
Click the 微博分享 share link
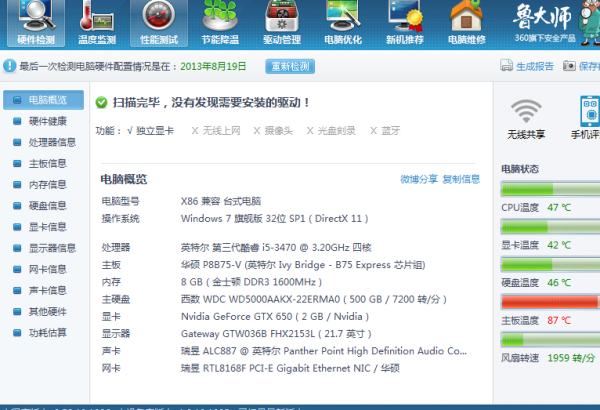point(419,179)
